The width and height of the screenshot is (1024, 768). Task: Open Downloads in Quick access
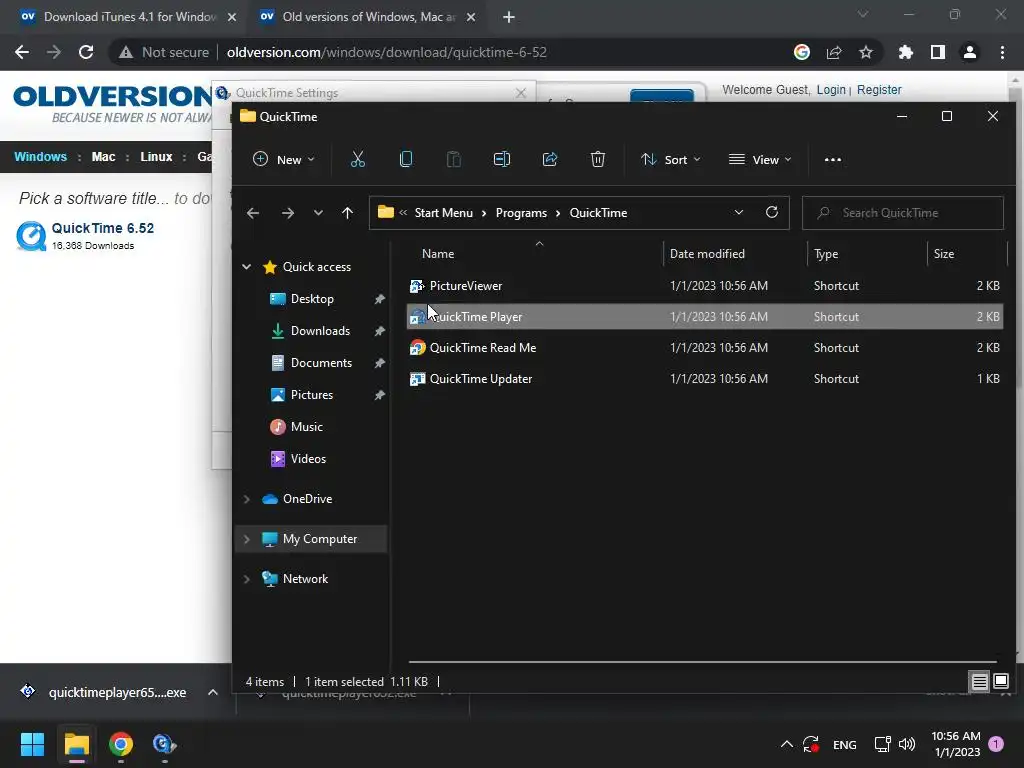(x=320, y=330)
